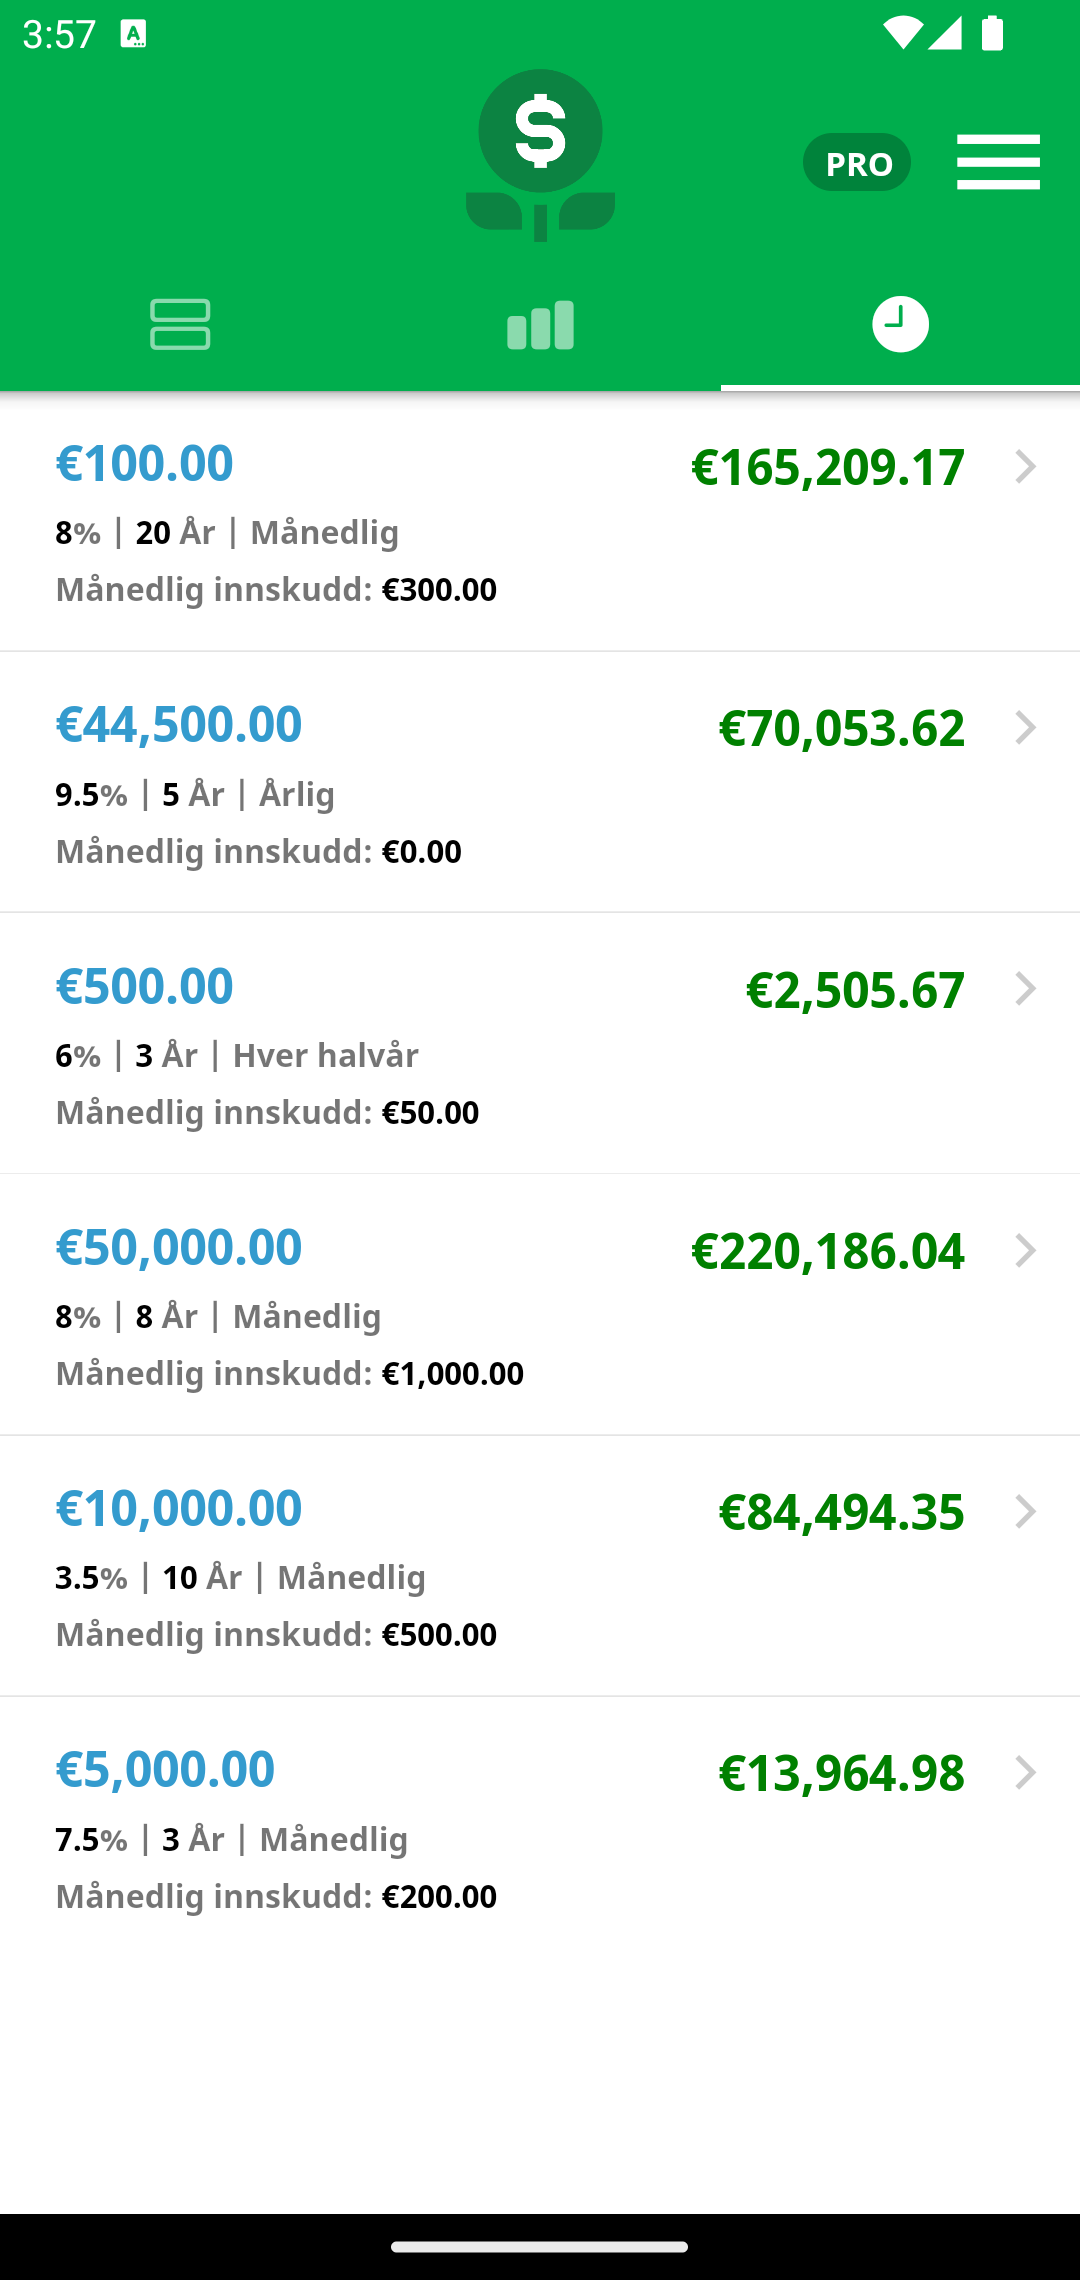Tap the dollar flower app logo

pos(540,155)
